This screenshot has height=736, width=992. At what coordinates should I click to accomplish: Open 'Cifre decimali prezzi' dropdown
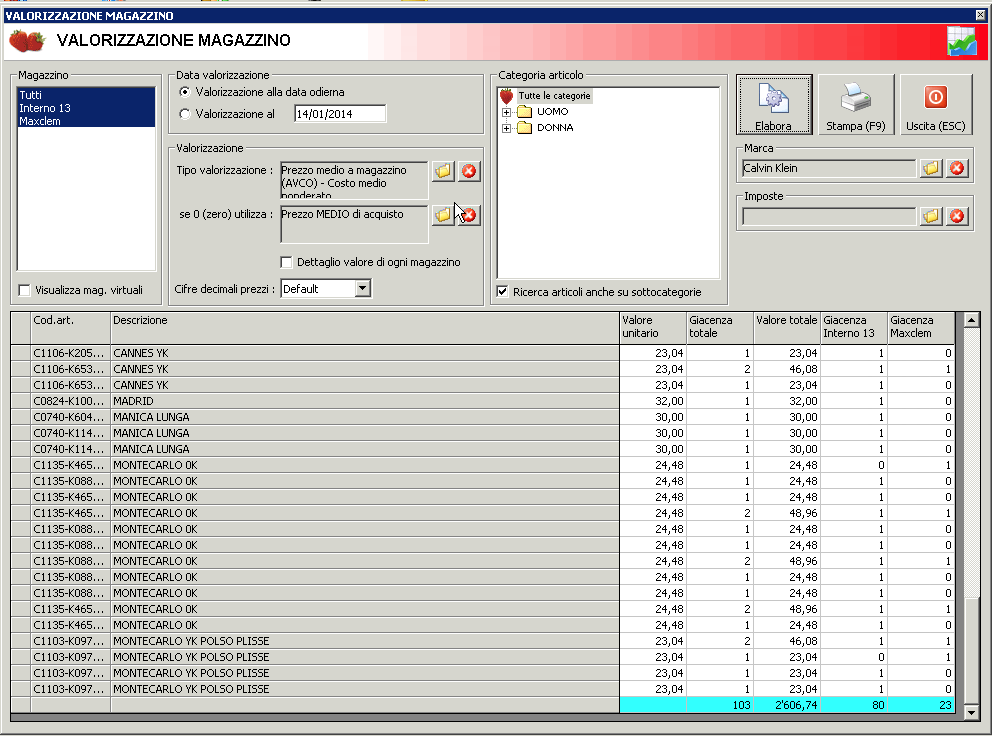[x=362, y=289]
